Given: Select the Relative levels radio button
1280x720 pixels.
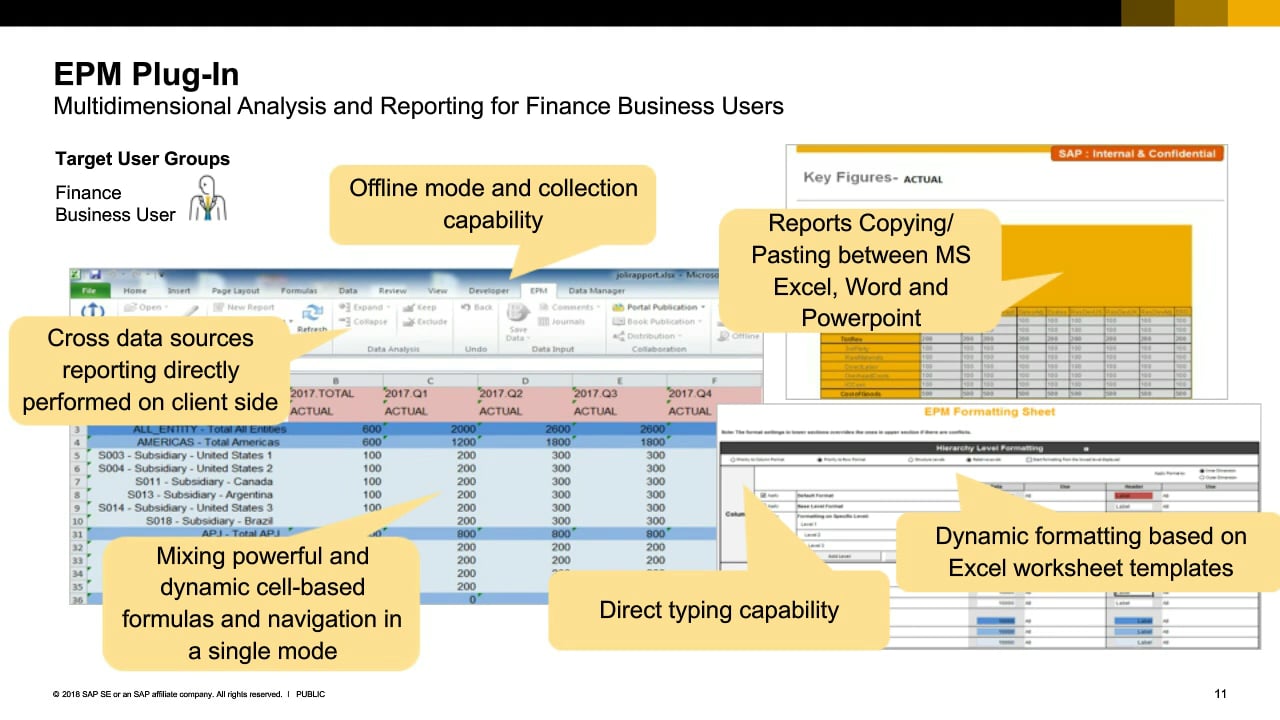Looking at the screenshot, I should (968, 460).
